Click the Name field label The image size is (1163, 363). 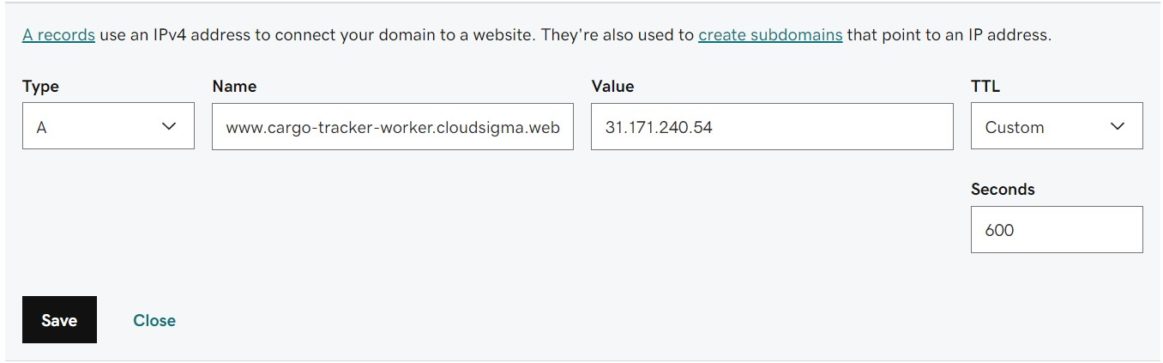click(234, 86)
